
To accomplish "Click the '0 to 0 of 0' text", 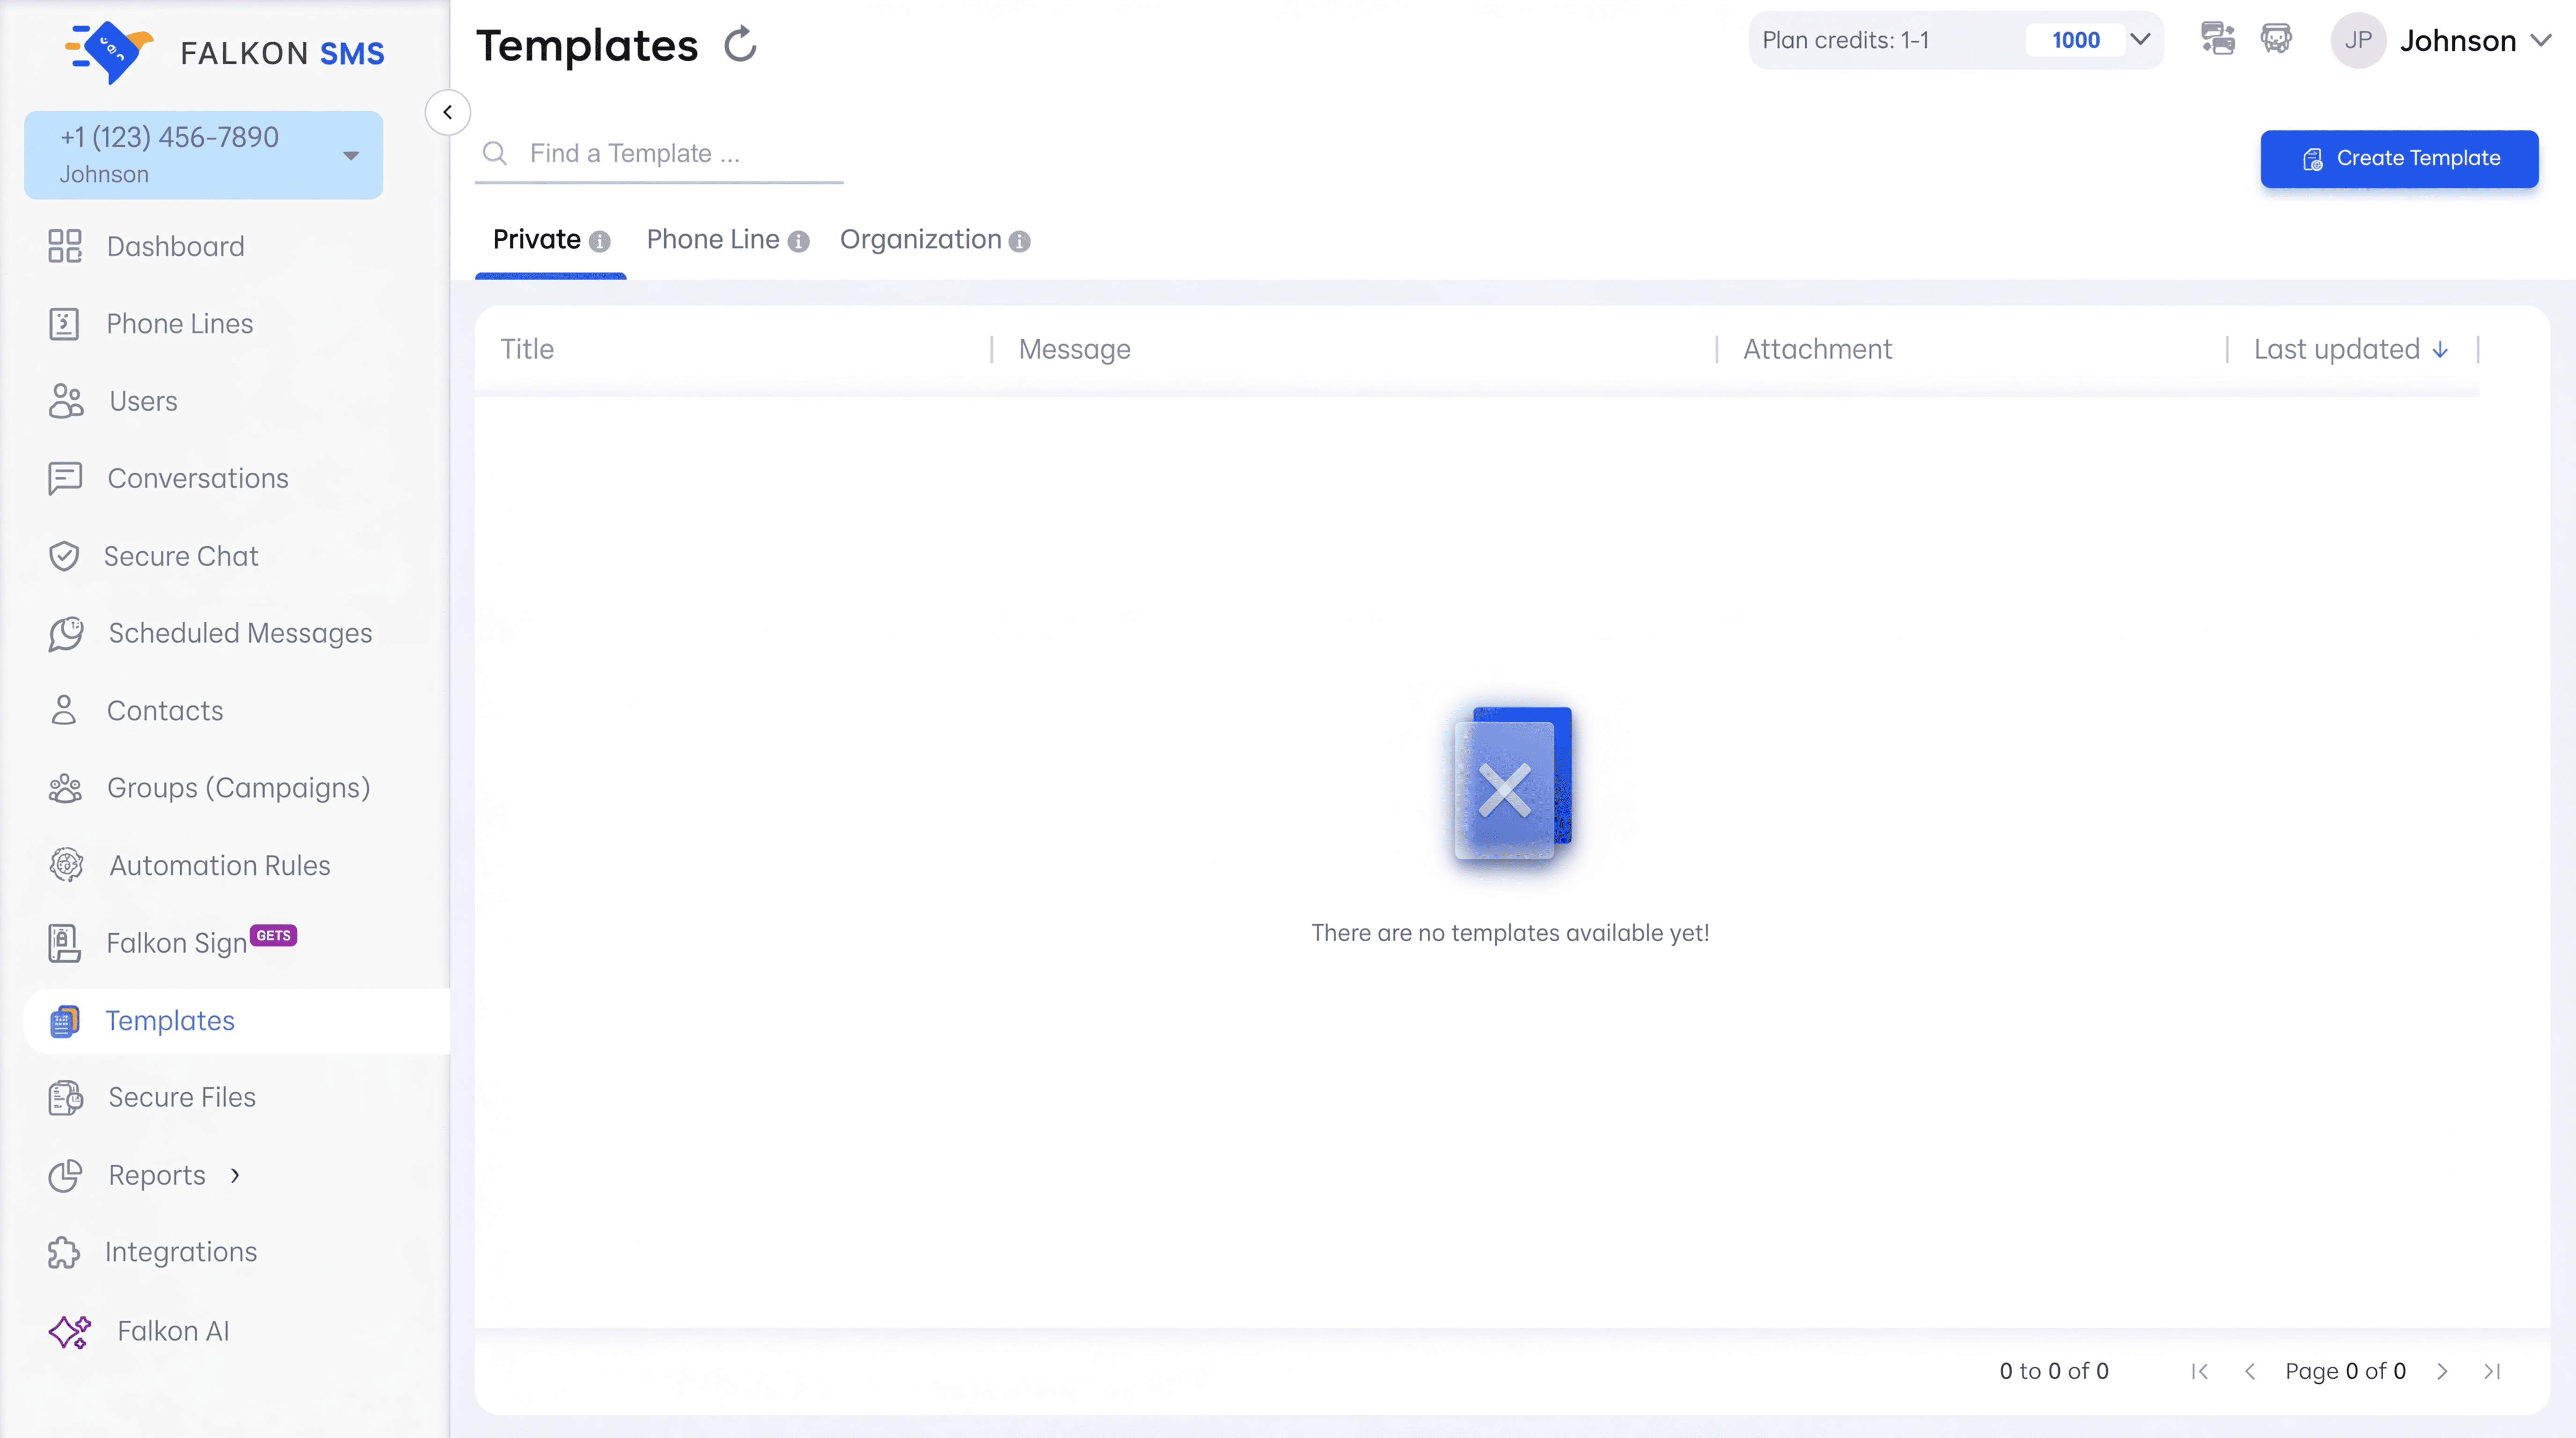I will pos(2054,1371).
